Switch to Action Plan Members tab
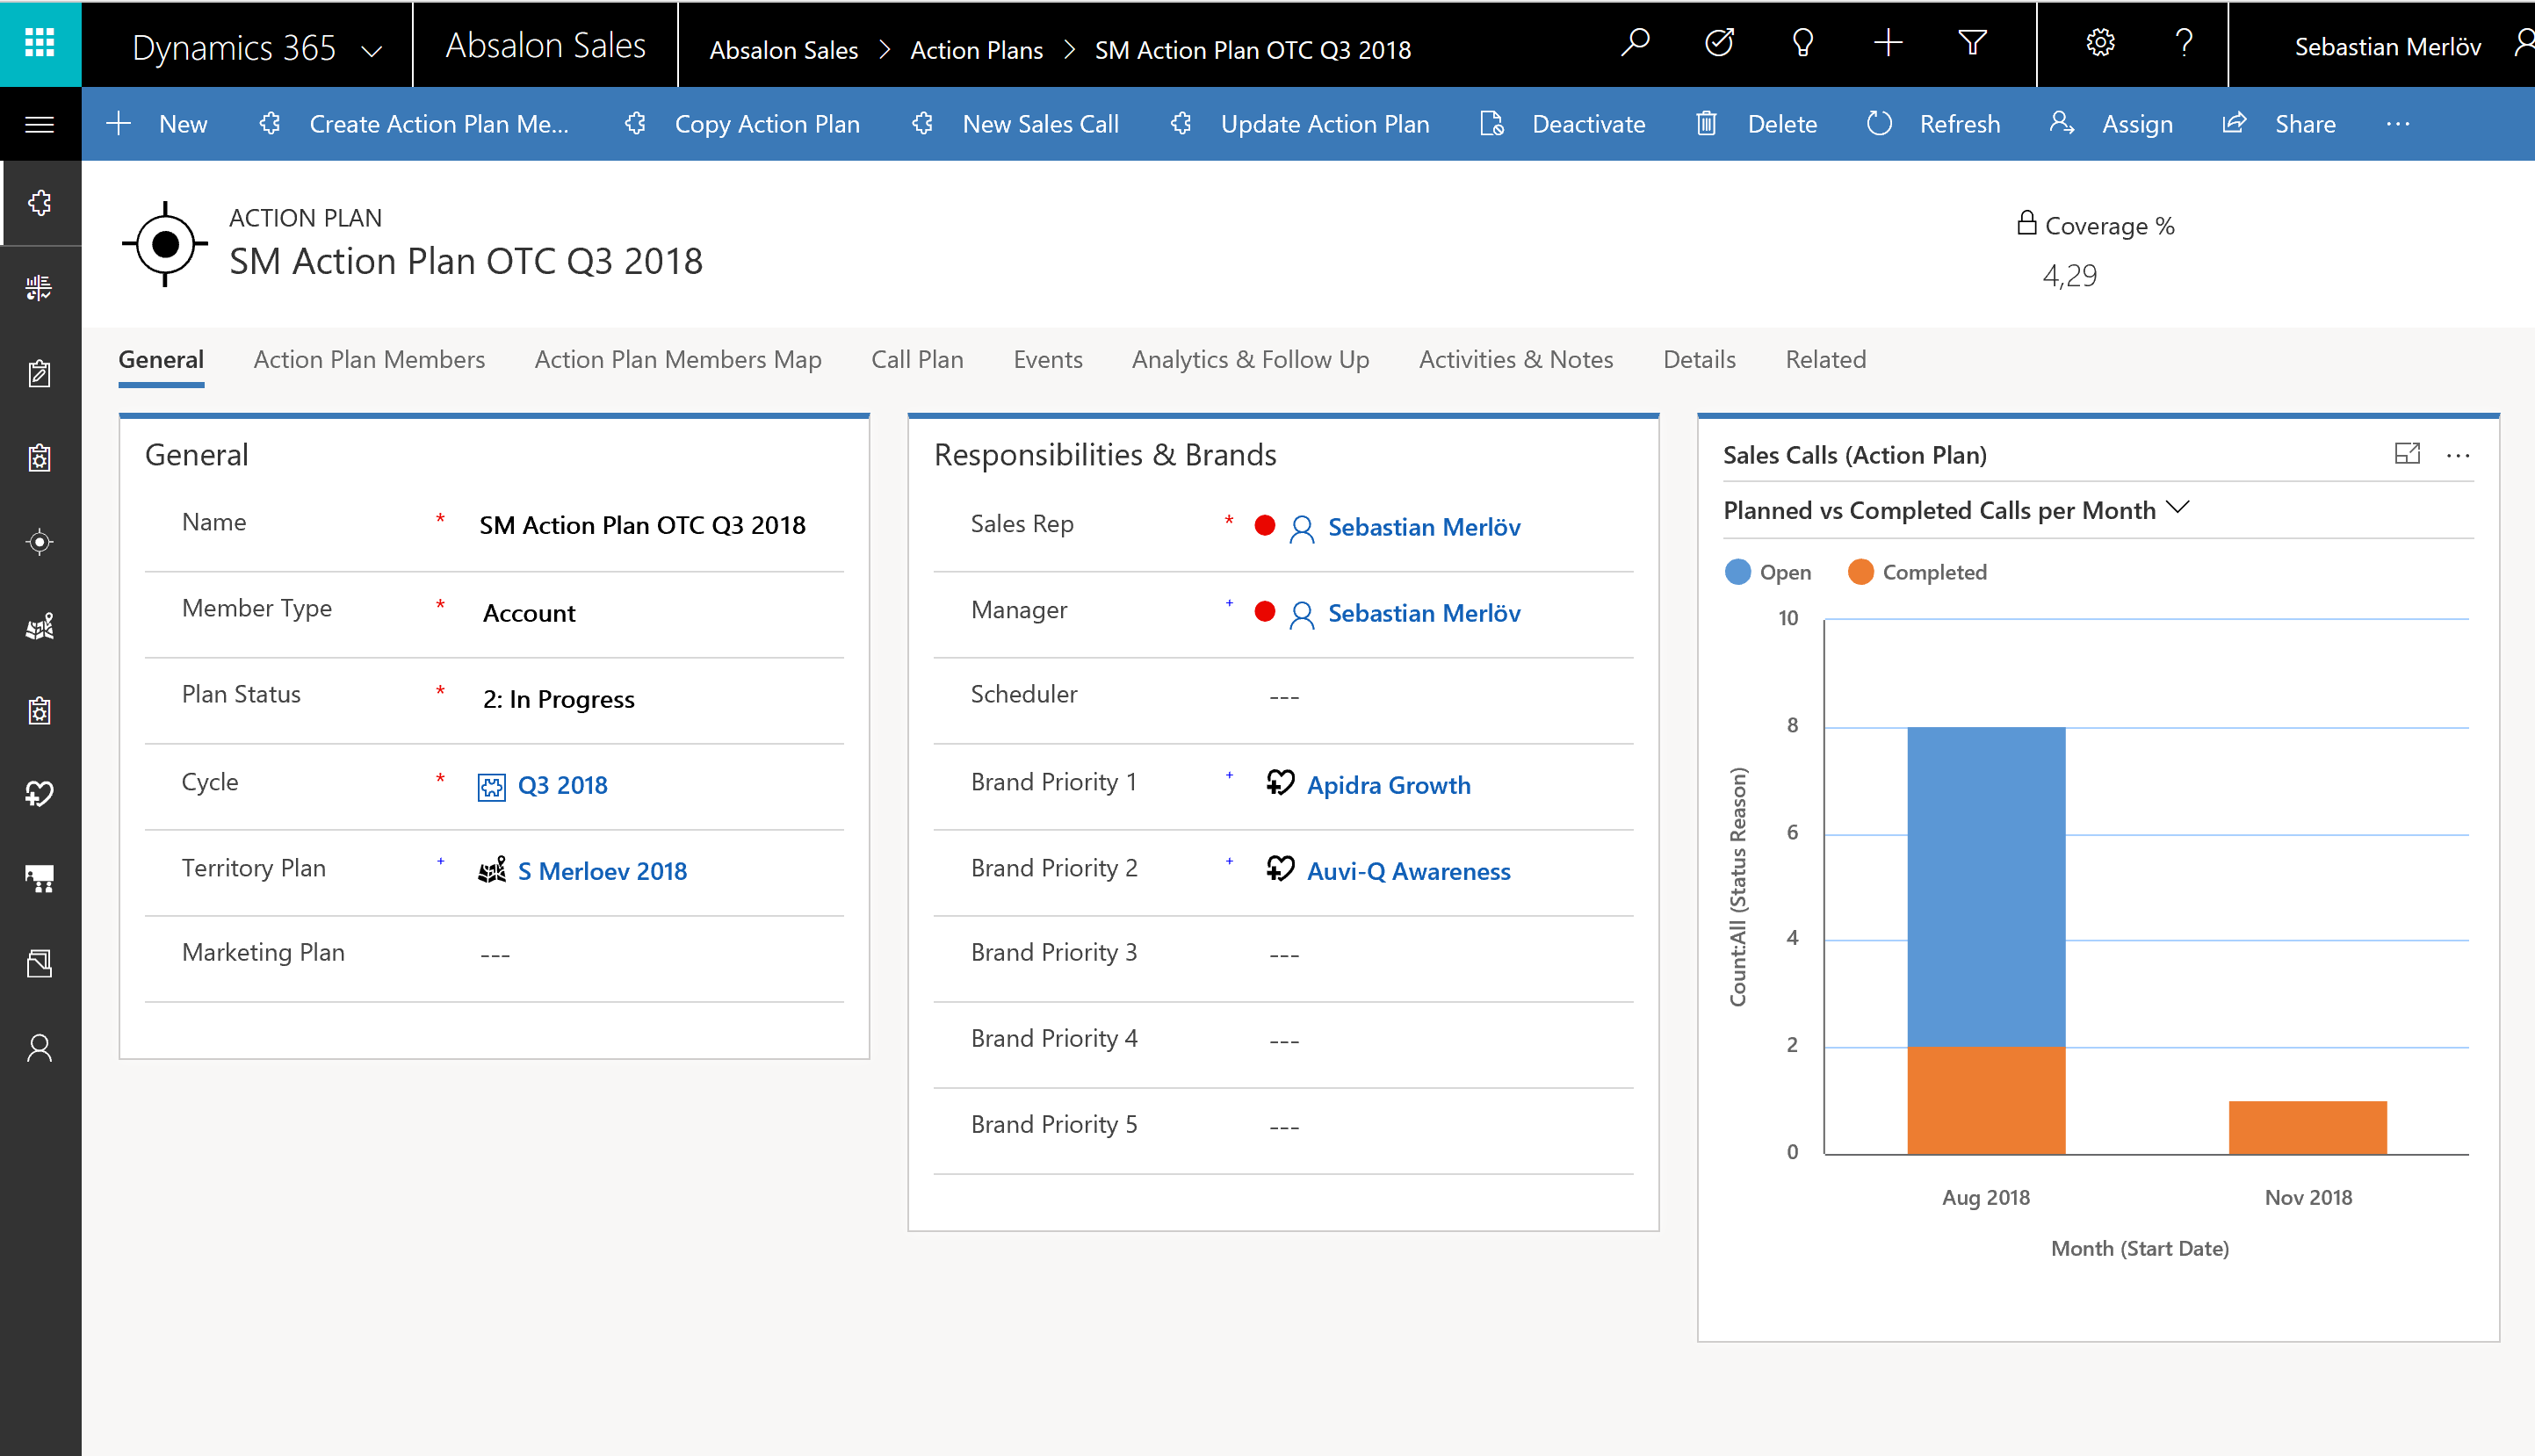Viewport: 2535px width, 1456px height. [369, 360]
